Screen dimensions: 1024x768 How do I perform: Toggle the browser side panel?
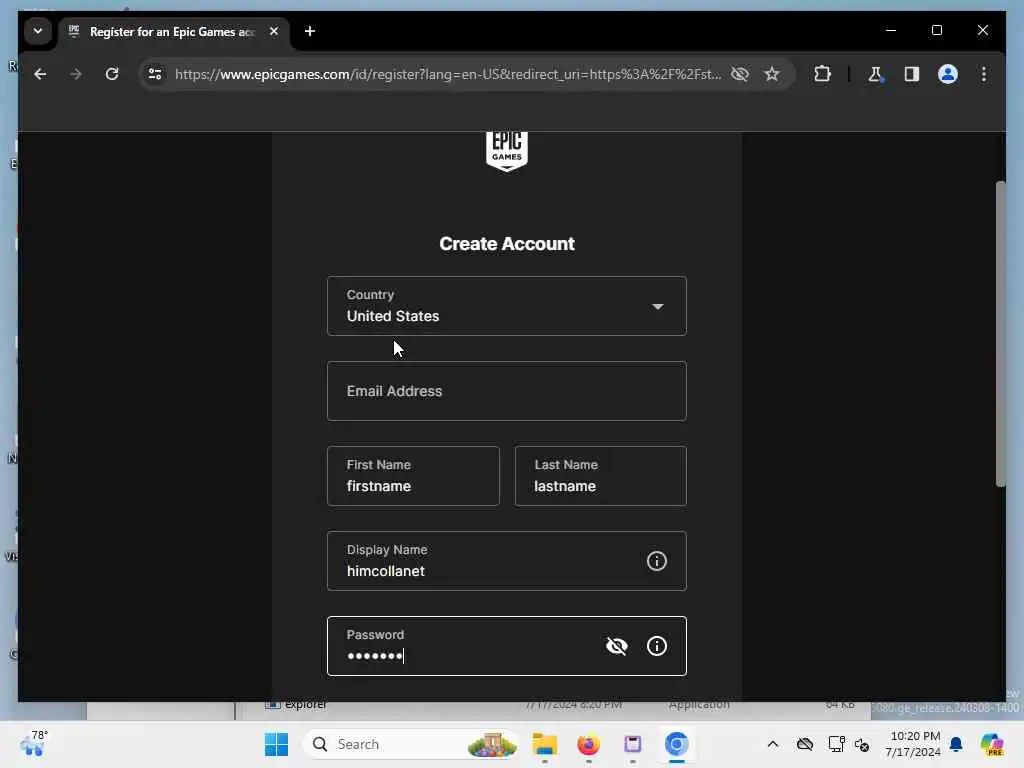point(912,74)
